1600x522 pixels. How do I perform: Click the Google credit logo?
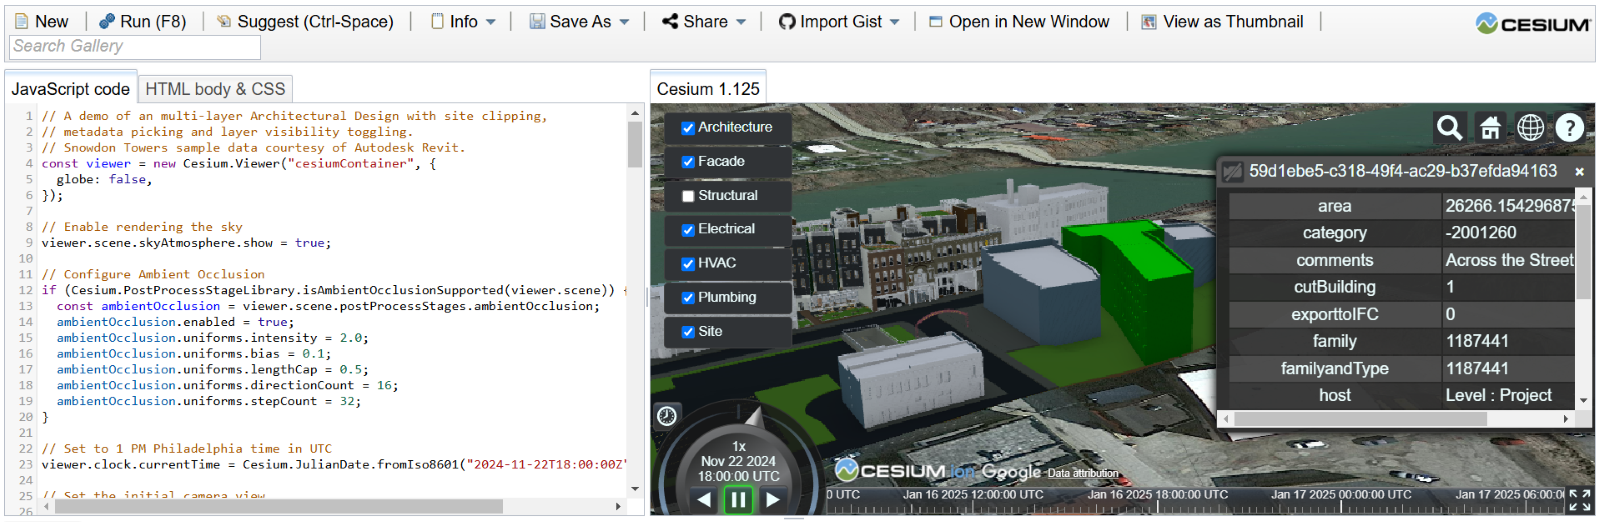pyautogui.click(x=1011, y=472)
